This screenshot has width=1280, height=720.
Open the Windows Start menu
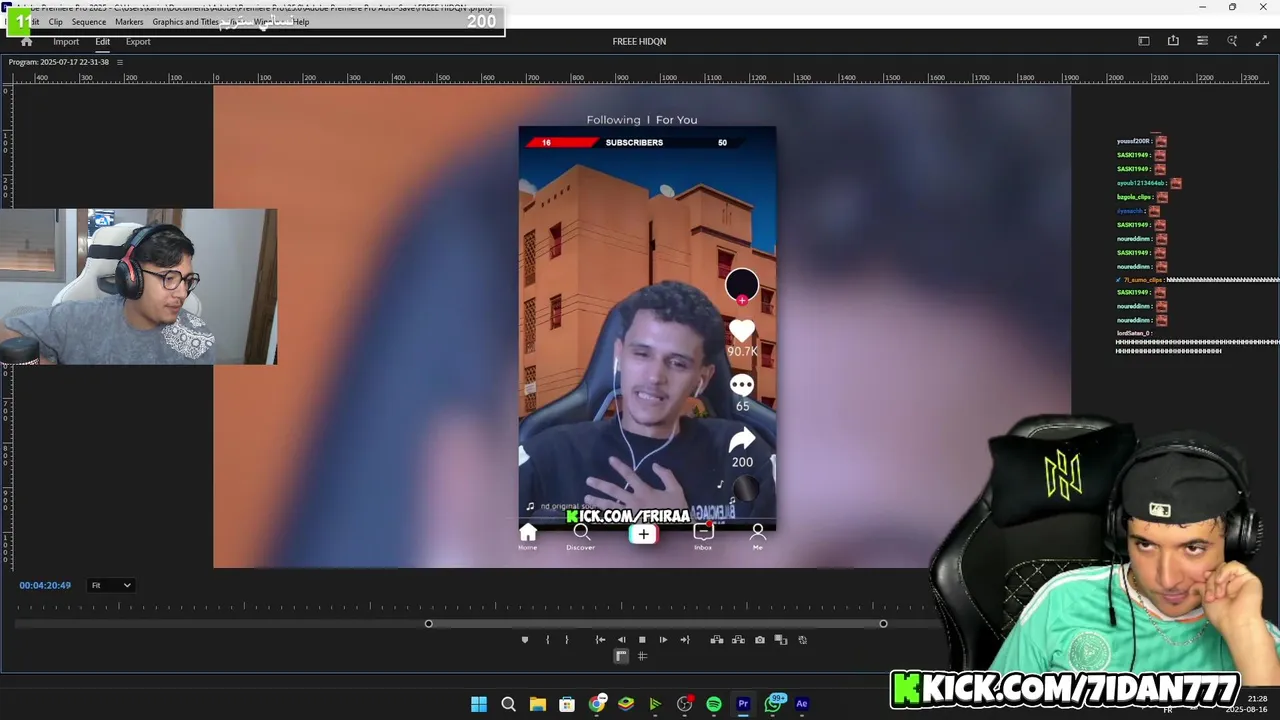click(479, 704)
